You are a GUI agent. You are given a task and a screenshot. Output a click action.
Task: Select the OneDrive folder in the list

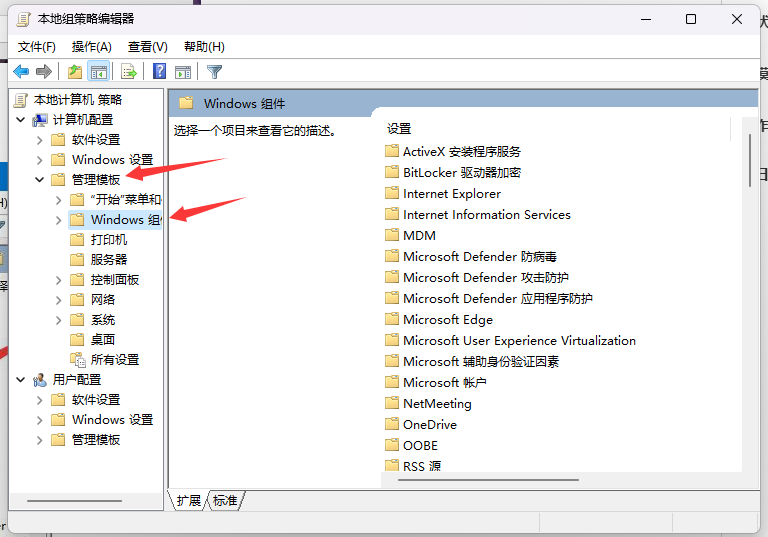429,424
